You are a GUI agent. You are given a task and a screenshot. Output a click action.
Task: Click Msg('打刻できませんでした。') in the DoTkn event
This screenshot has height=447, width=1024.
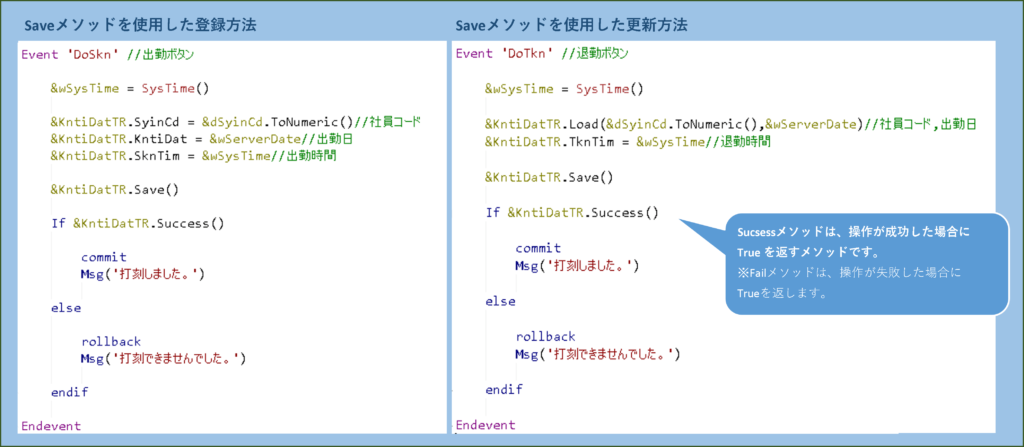(x=598, y=354)
